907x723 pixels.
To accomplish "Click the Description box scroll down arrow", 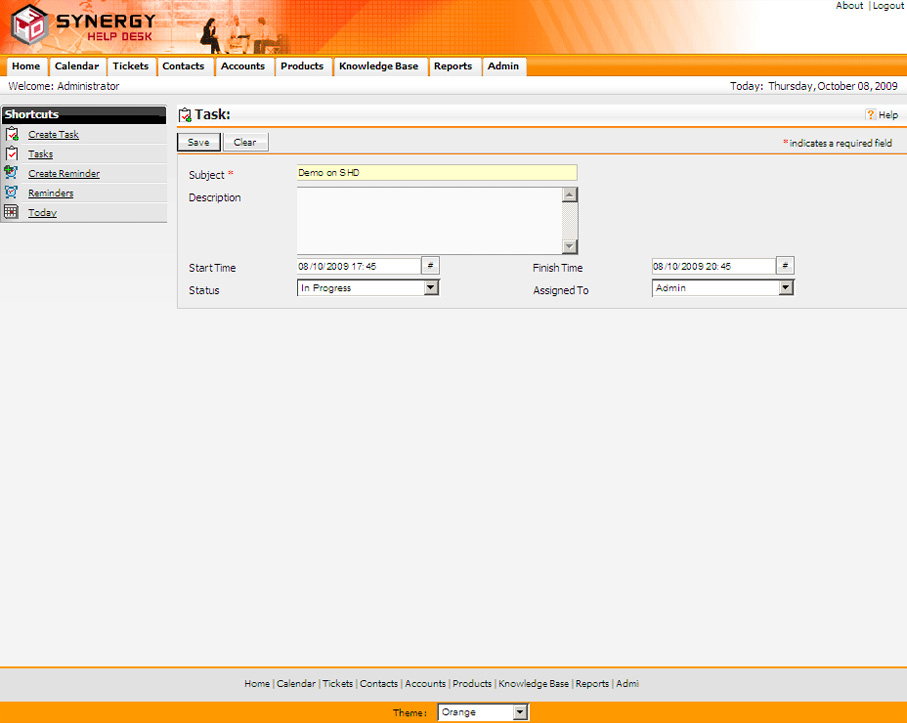I will 569,247.
